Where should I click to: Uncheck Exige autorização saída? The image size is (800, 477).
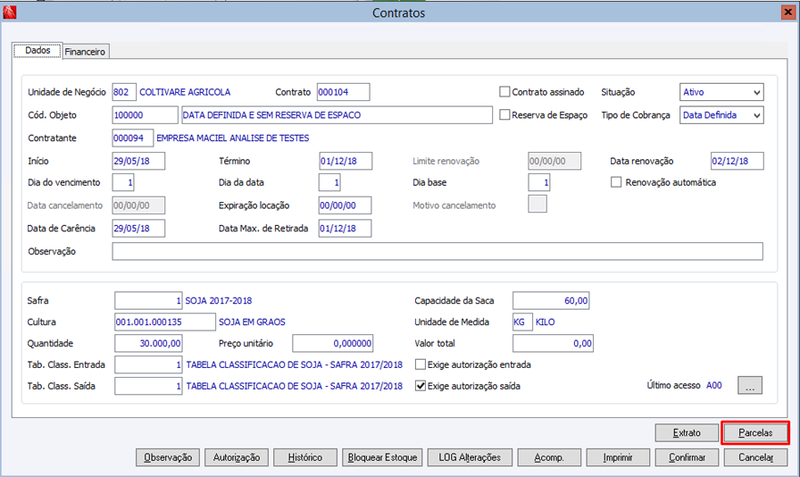coord(420,386)
